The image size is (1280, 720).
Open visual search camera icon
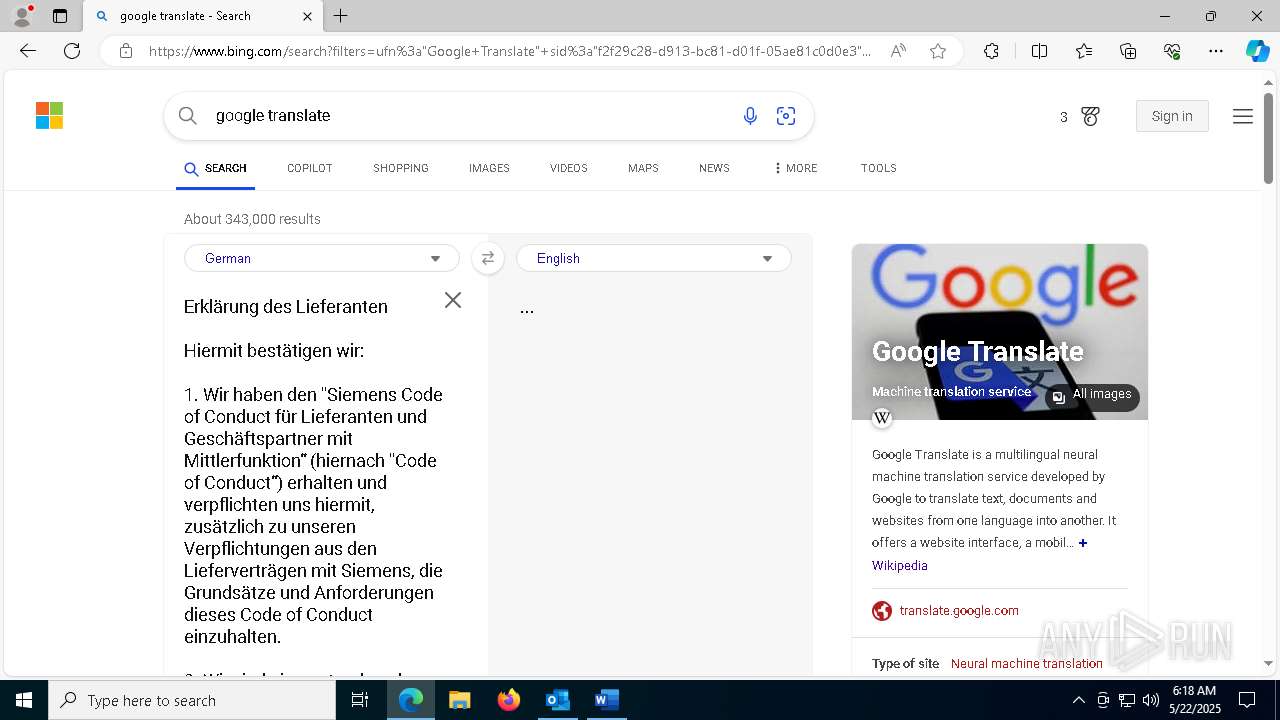tap(786, 116)
